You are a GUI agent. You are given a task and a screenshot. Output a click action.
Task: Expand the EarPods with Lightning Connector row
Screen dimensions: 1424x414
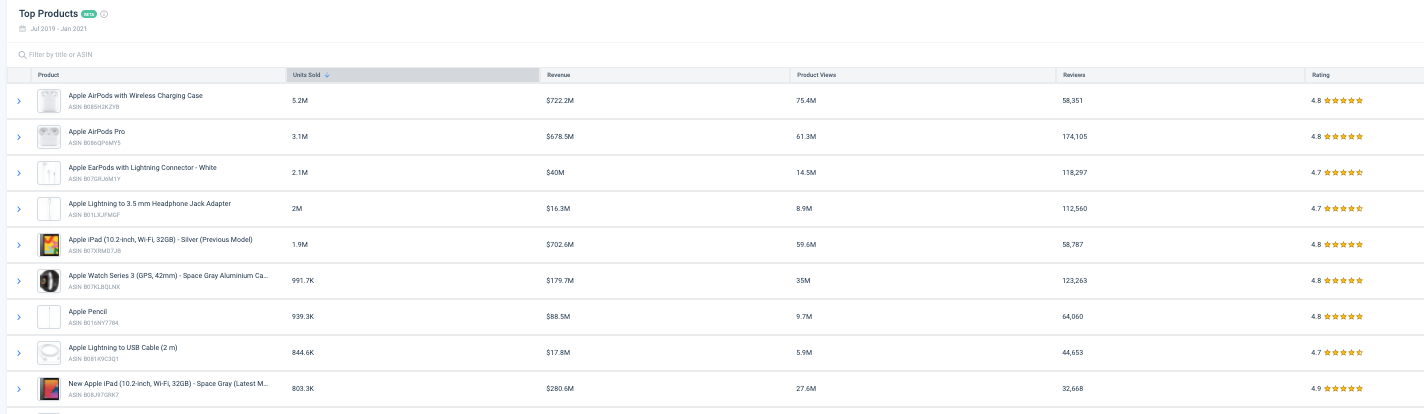point(19,173)
